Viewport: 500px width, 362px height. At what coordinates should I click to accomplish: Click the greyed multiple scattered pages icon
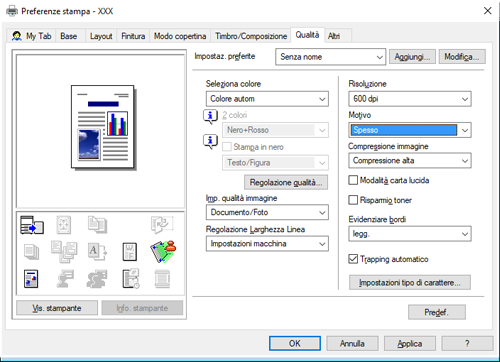[x=64, y=252]
